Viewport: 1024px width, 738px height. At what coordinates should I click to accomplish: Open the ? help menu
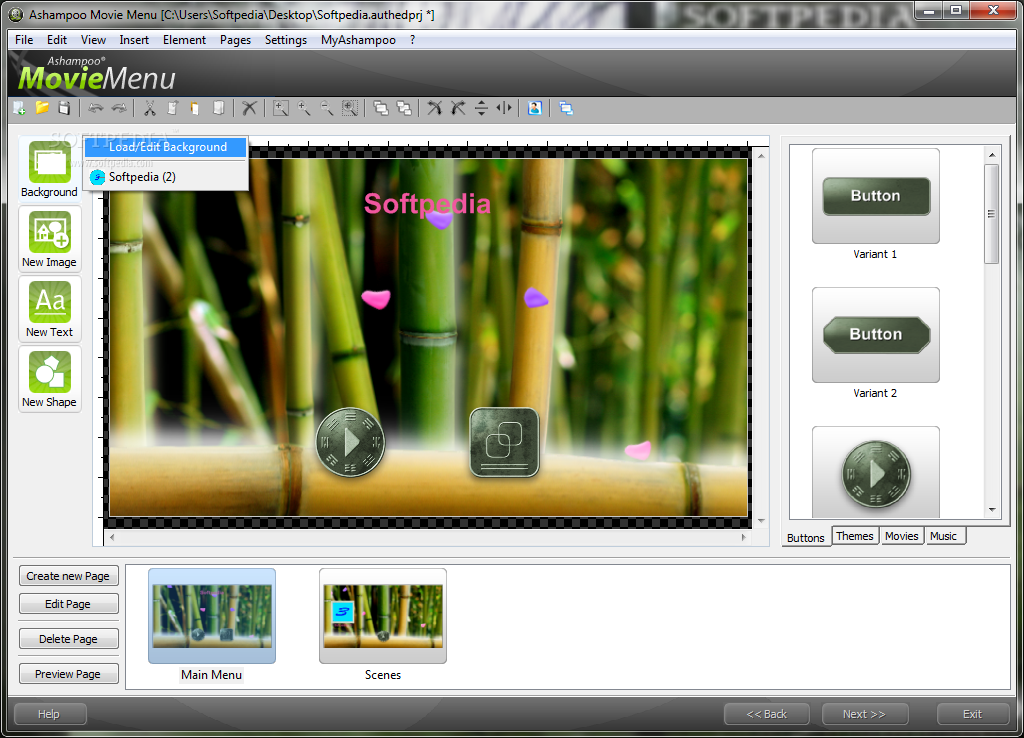pos(412,40)
